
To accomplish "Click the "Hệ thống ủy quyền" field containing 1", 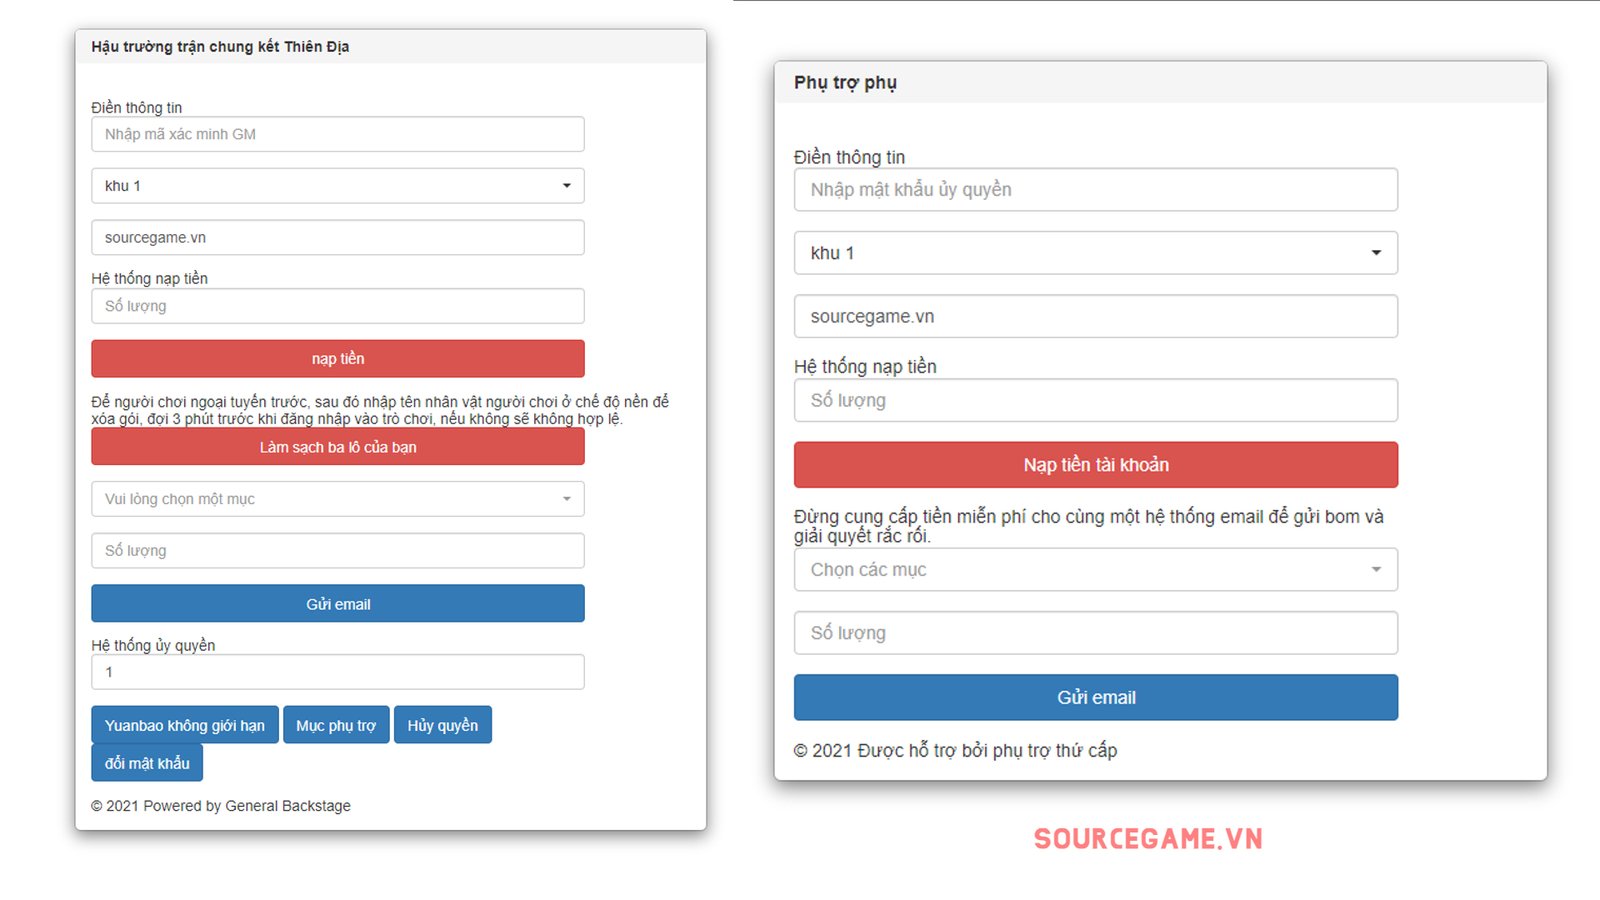I will (x=337, y=672).
